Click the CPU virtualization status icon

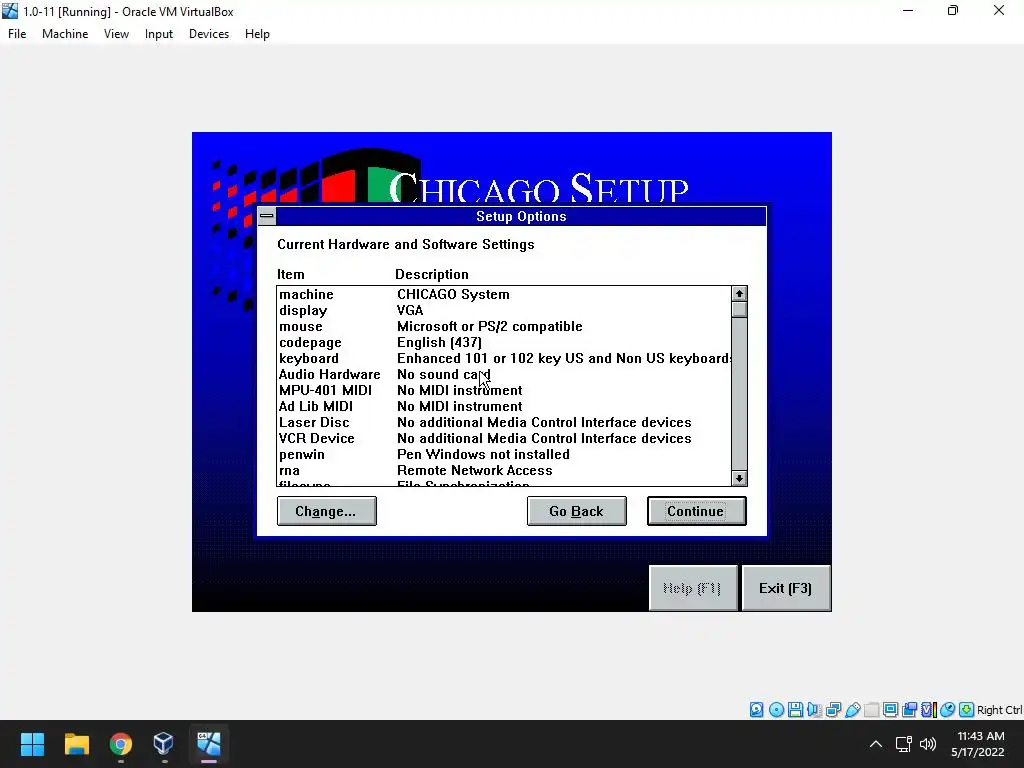pos(929,709)
